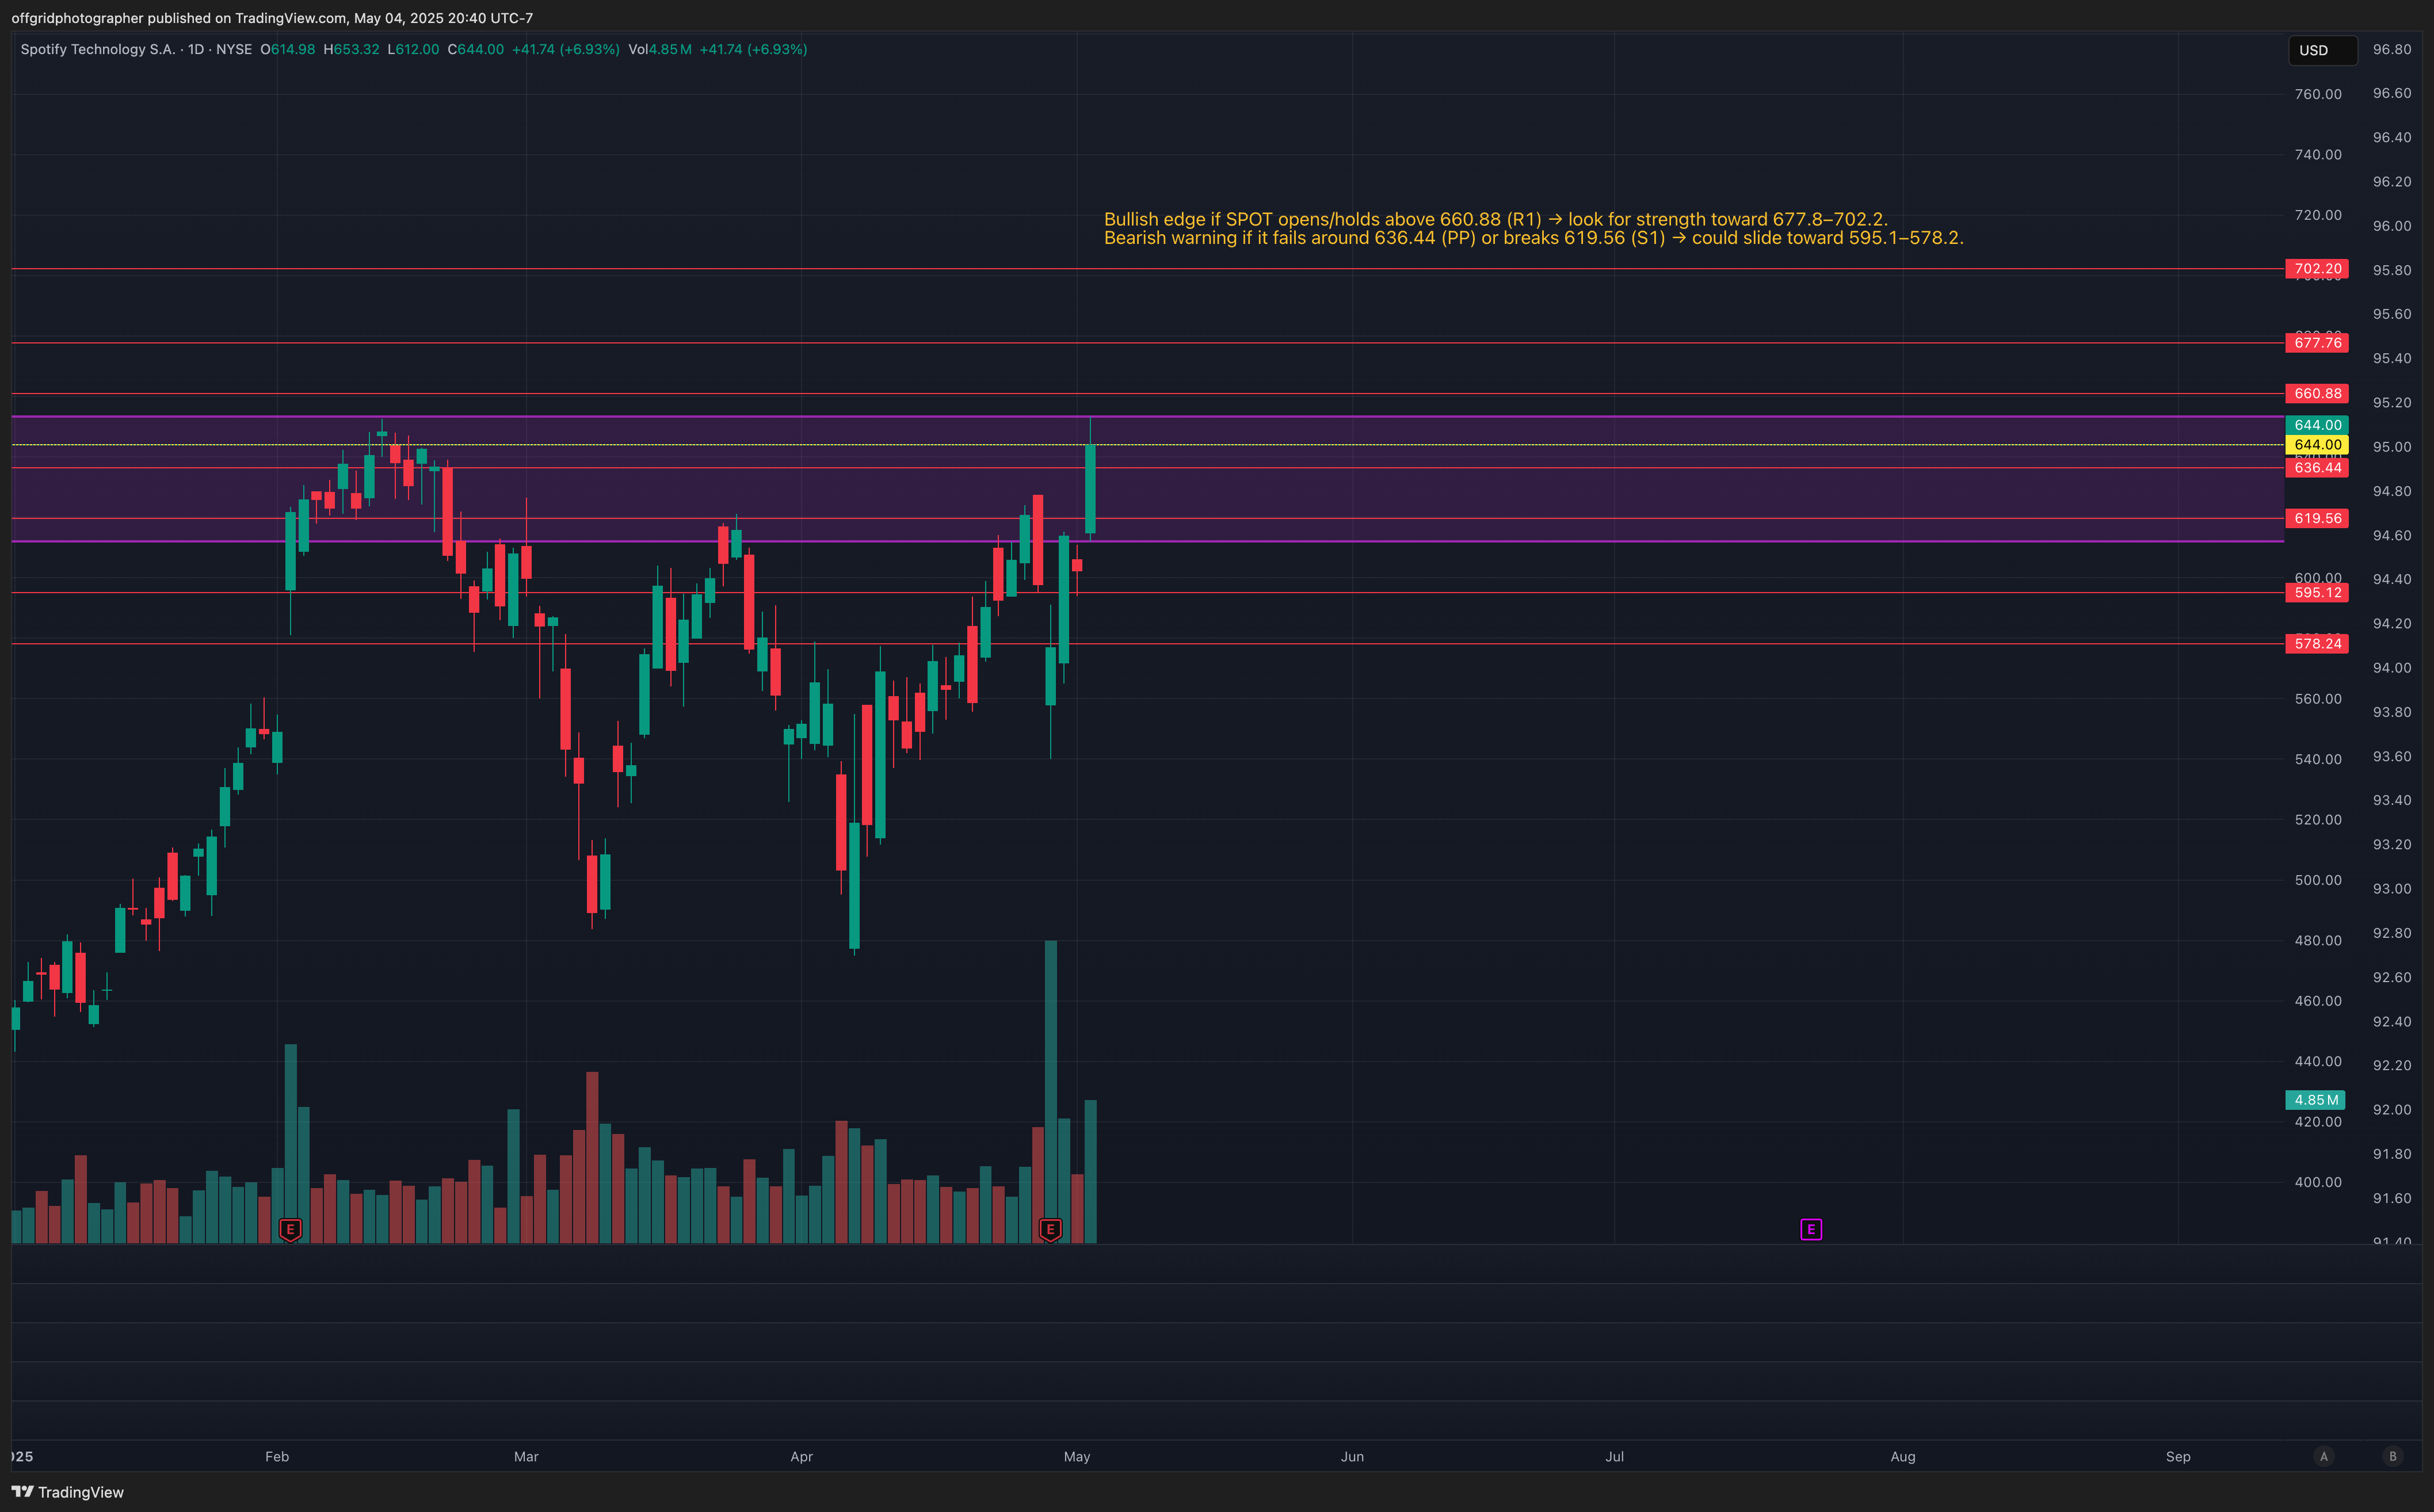Click the low value L612.00

(x=413, y=49)
